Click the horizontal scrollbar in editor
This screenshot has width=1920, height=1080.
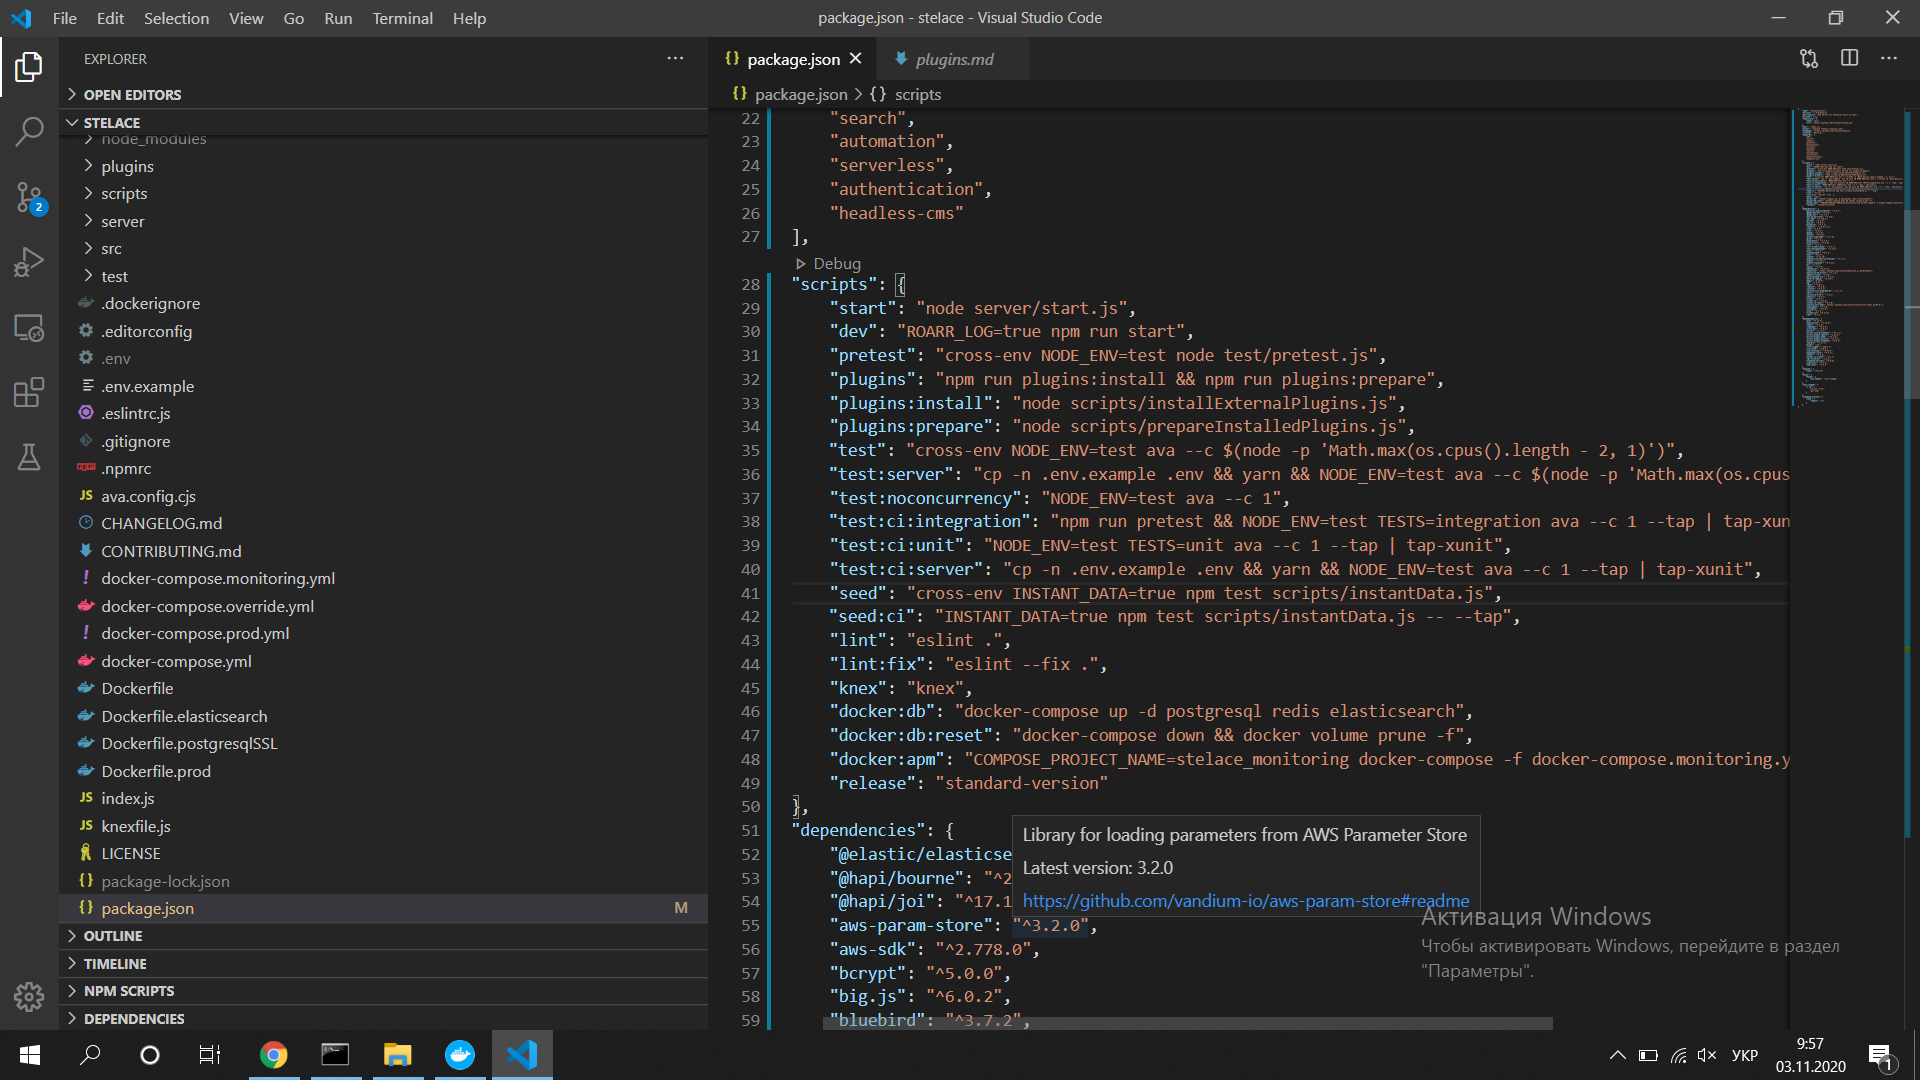coord(1187,1024)
